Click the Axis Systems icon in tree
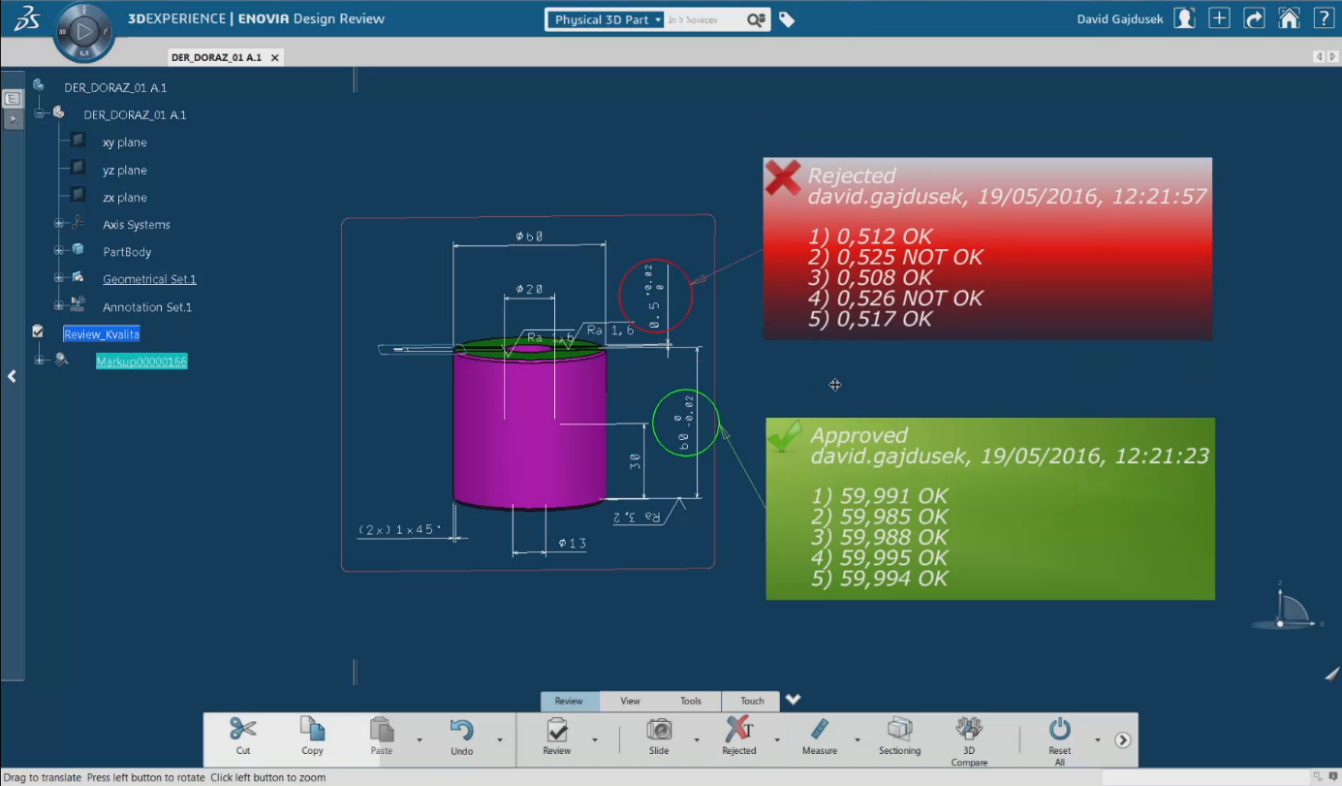Screen dimensions: 1342x786 pyautogui.click(x=78, y=224)
